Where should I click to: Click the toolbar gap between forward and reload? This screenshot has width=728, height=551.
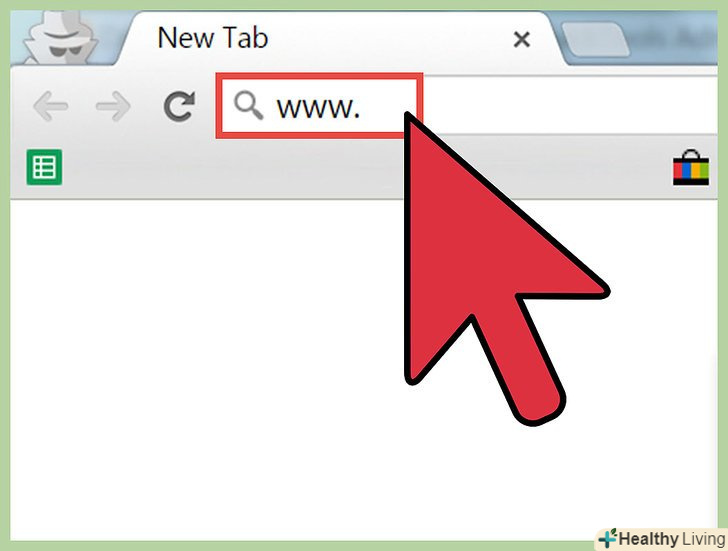coord(147,106)
